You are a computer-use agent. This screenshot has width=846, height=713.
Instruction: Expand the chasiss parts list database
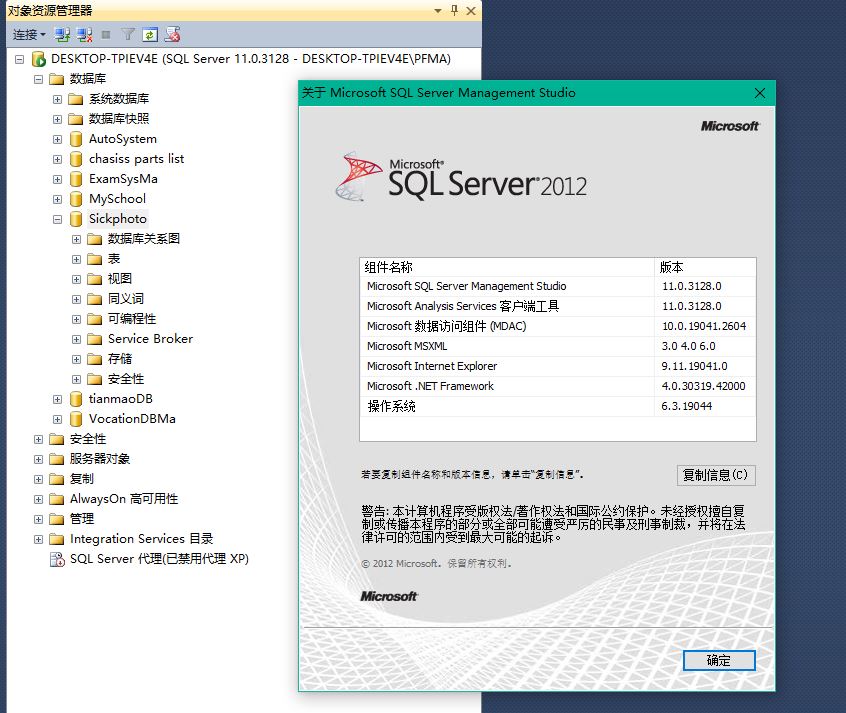(57, 159)
